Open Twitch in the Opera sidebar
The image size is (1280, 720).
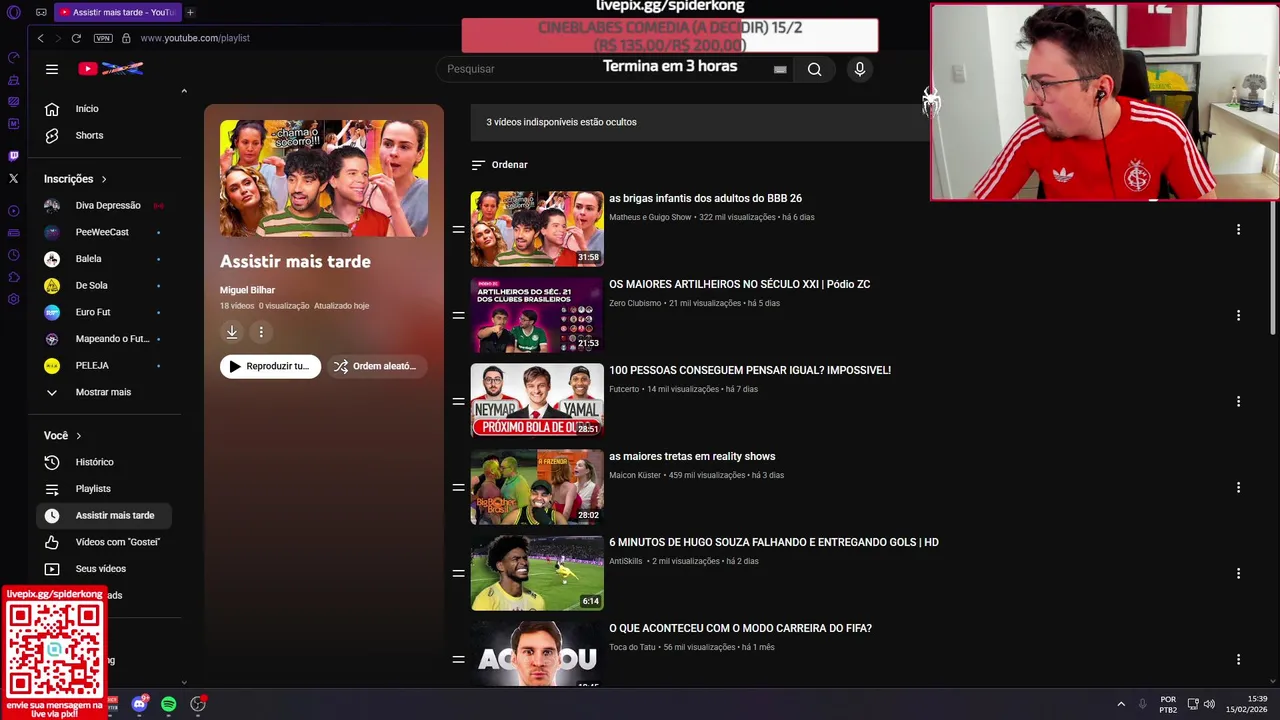click(13, 155)
